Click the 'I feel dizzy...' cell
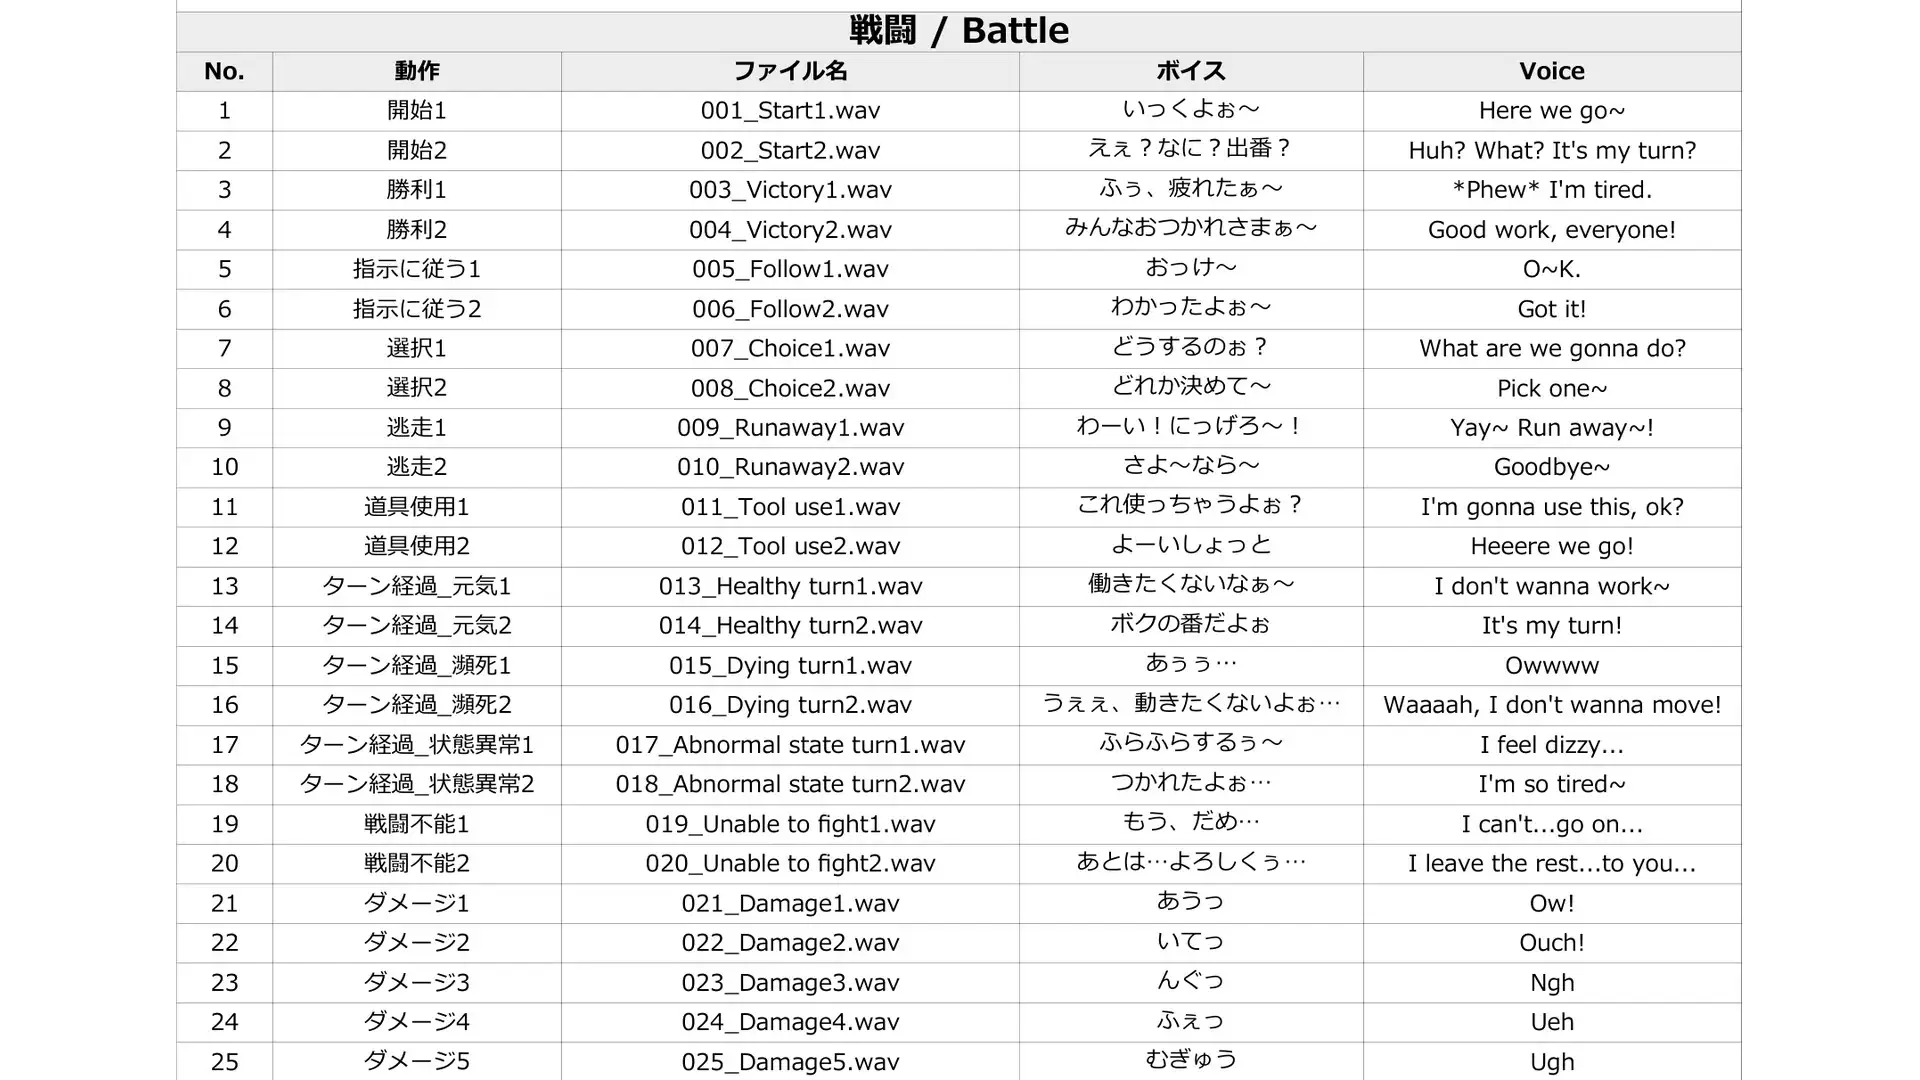The width and height of the screenshot is (1920, 1080). point(1552,745)
